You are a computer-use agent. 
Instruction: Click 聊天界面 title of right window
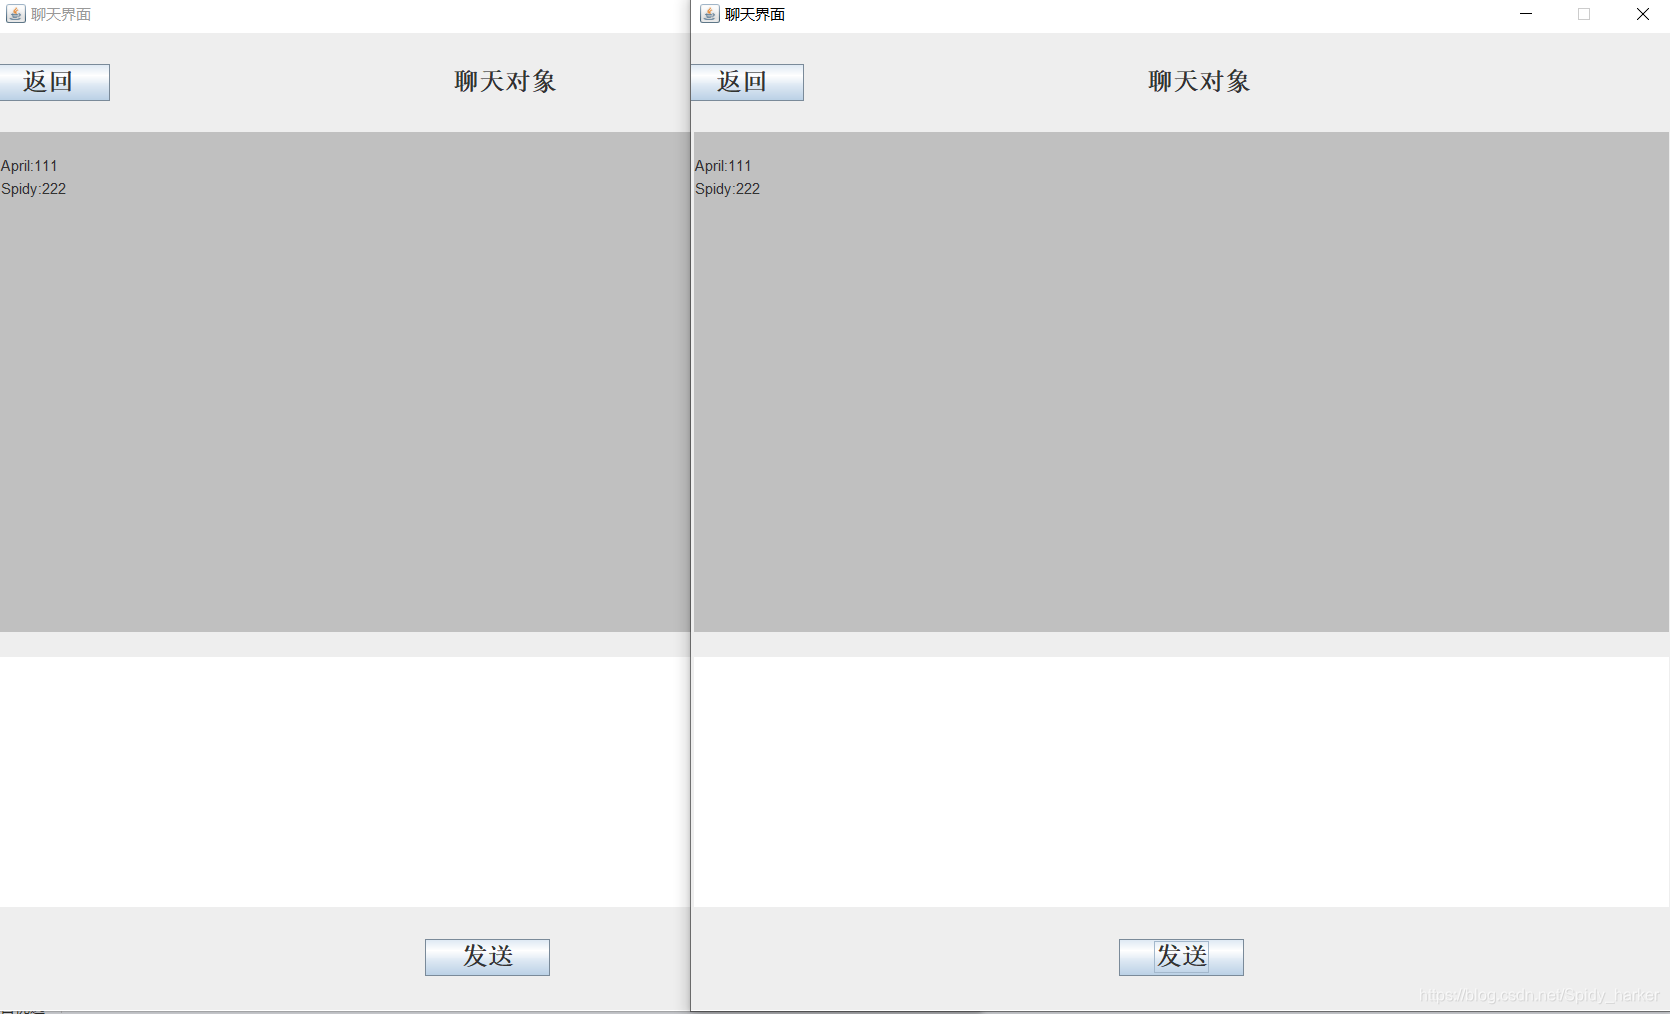(x=755, y=14)
